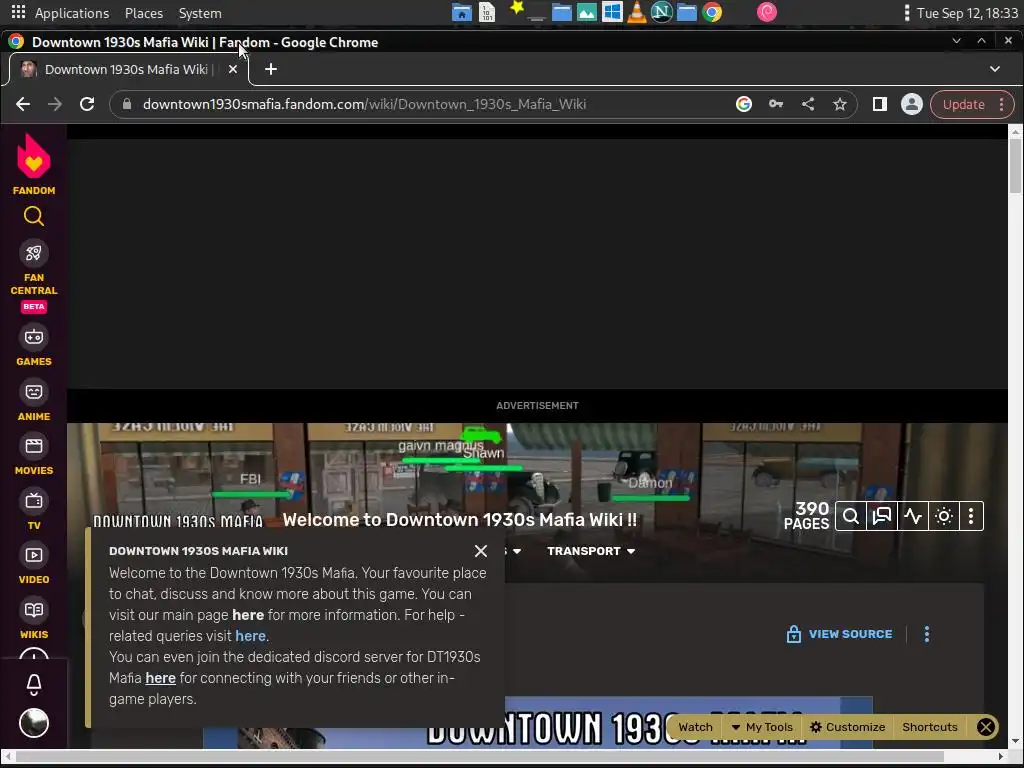Open the tab search chevron
This screenshot has height=768, width=1024.
tap(995, 69)
